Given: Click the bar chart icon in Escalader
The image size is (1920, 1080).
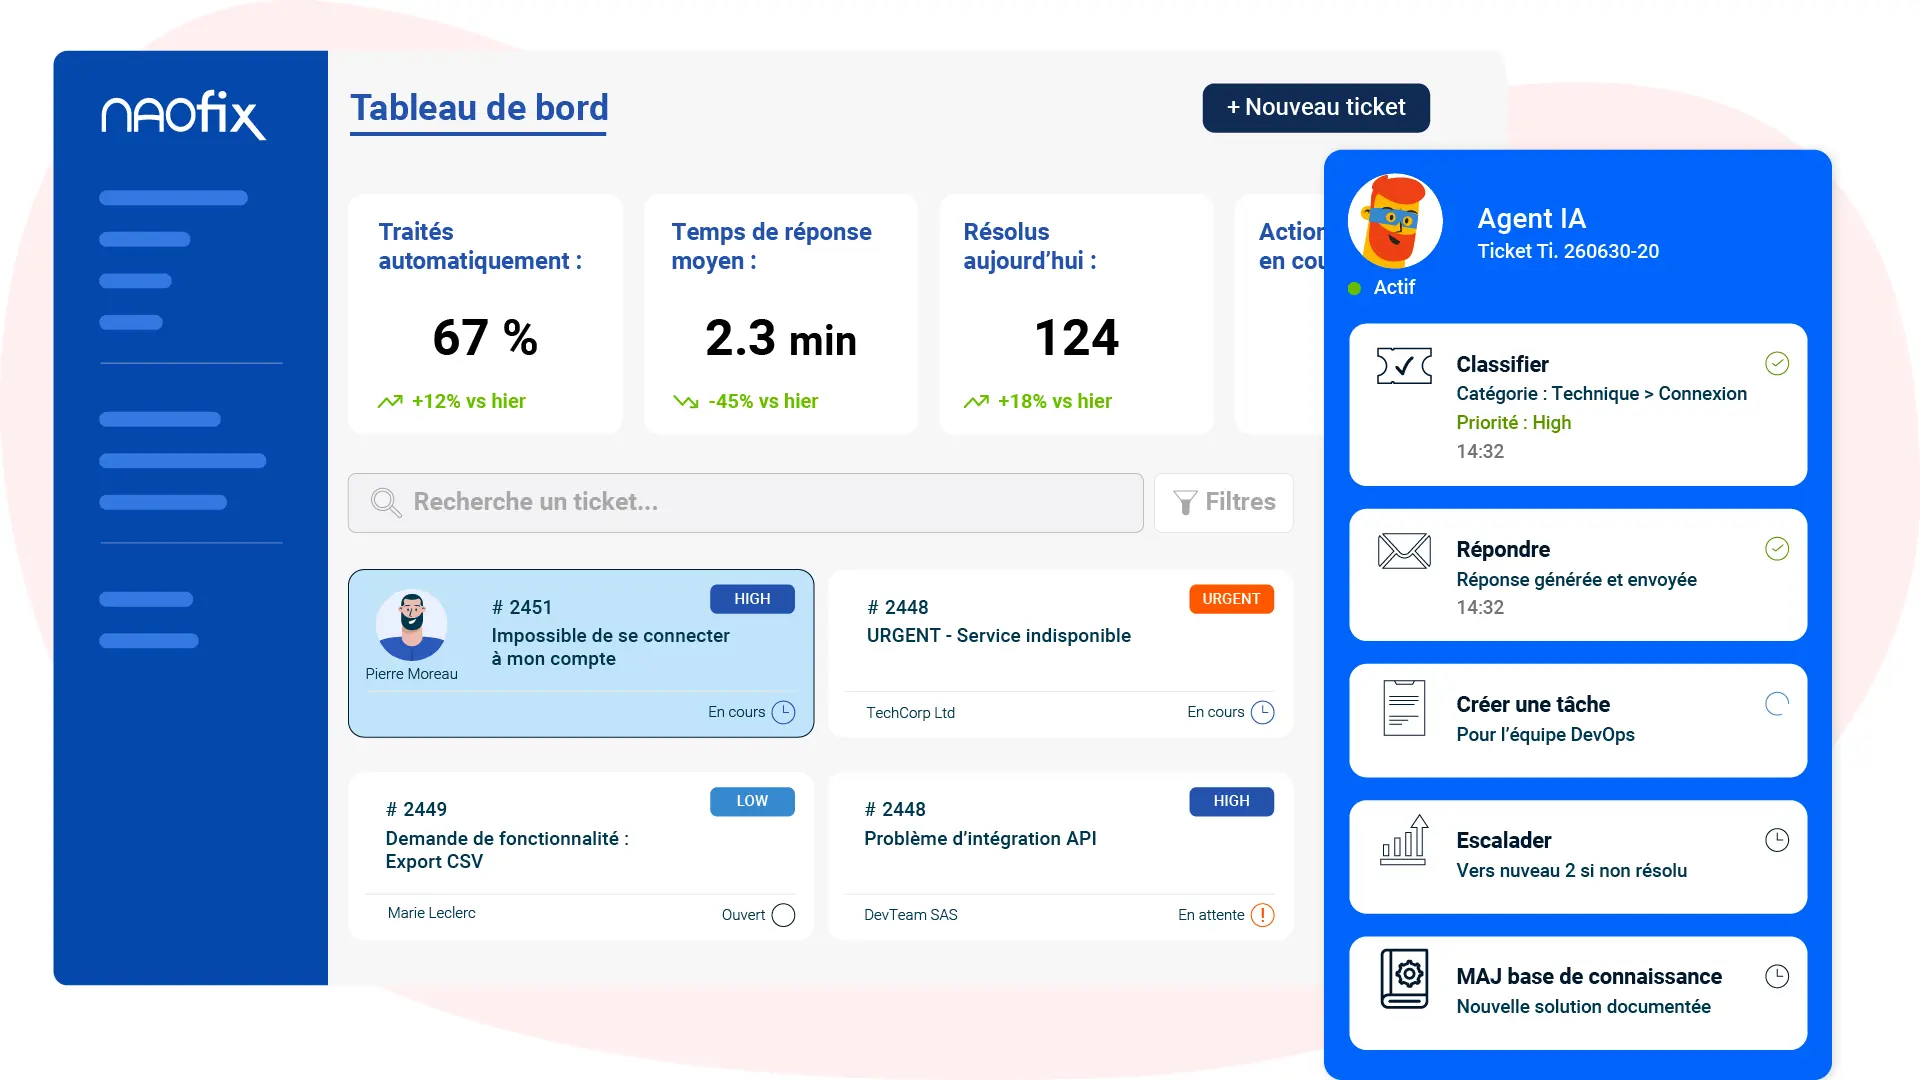Looking at the screenshot, I should pos(1404,840).
